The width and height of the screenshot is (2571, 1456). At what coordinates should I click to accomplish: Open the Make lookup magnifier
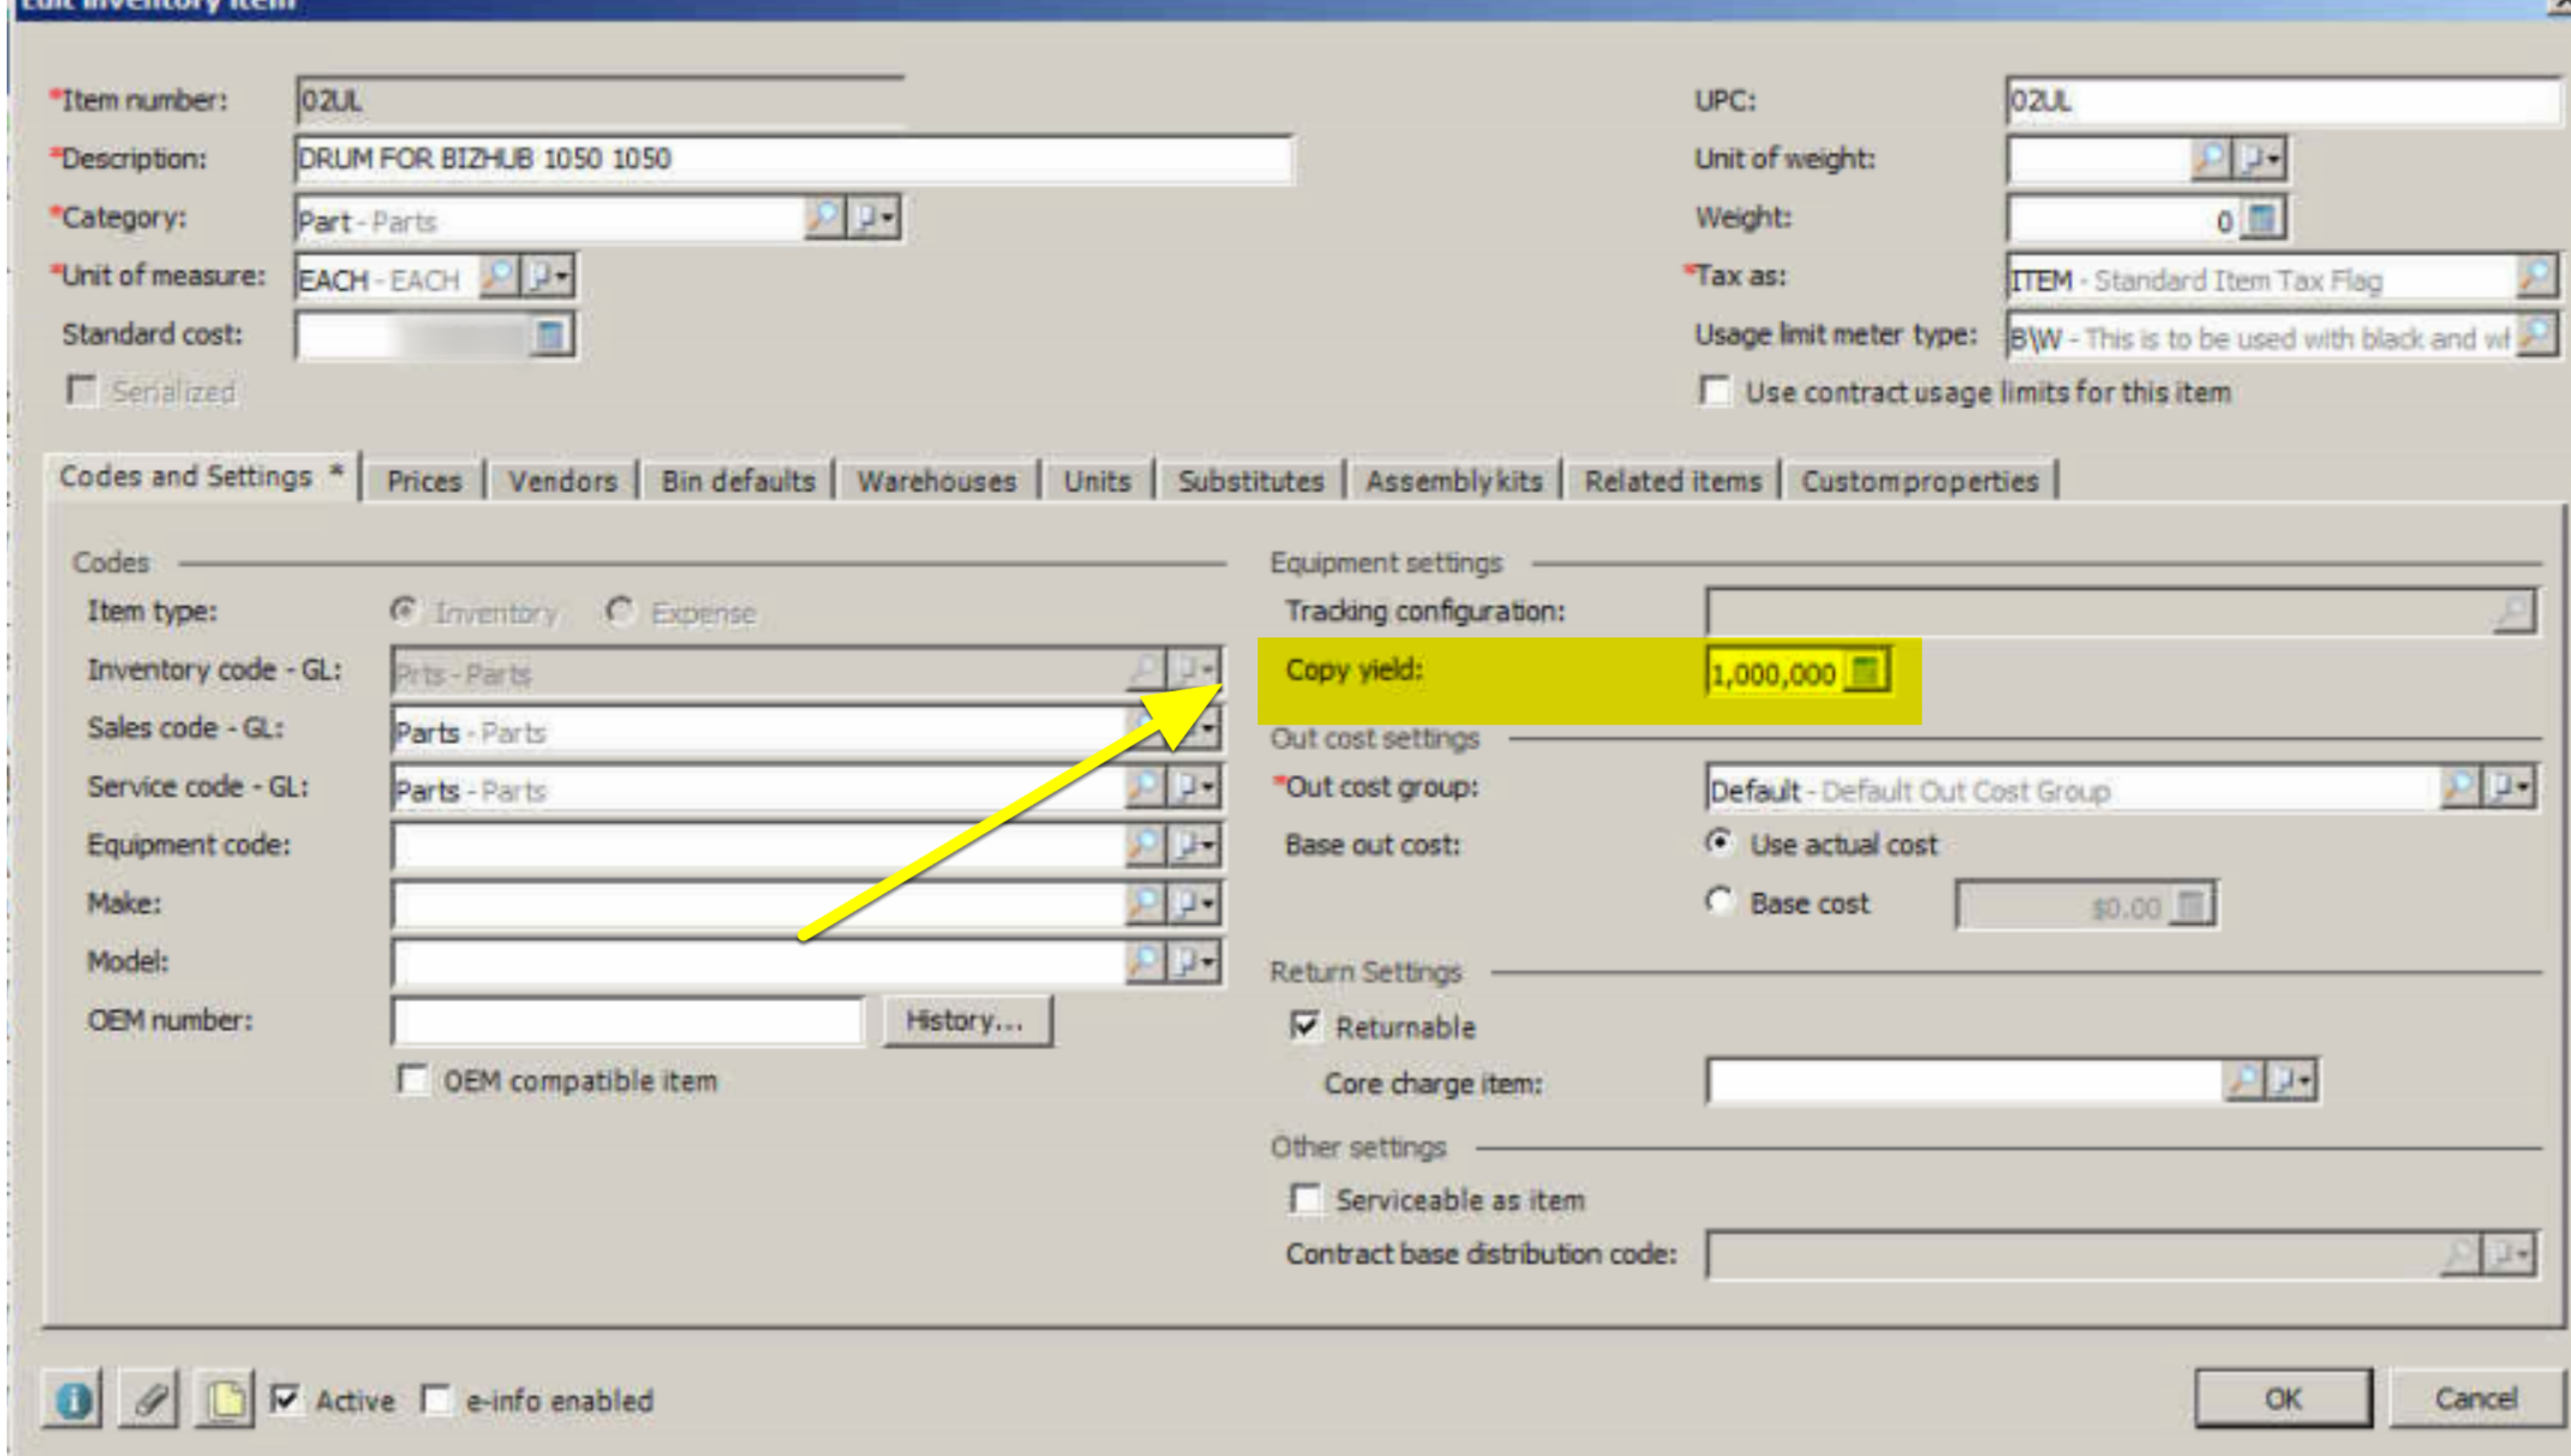(x=1144, y=904)
